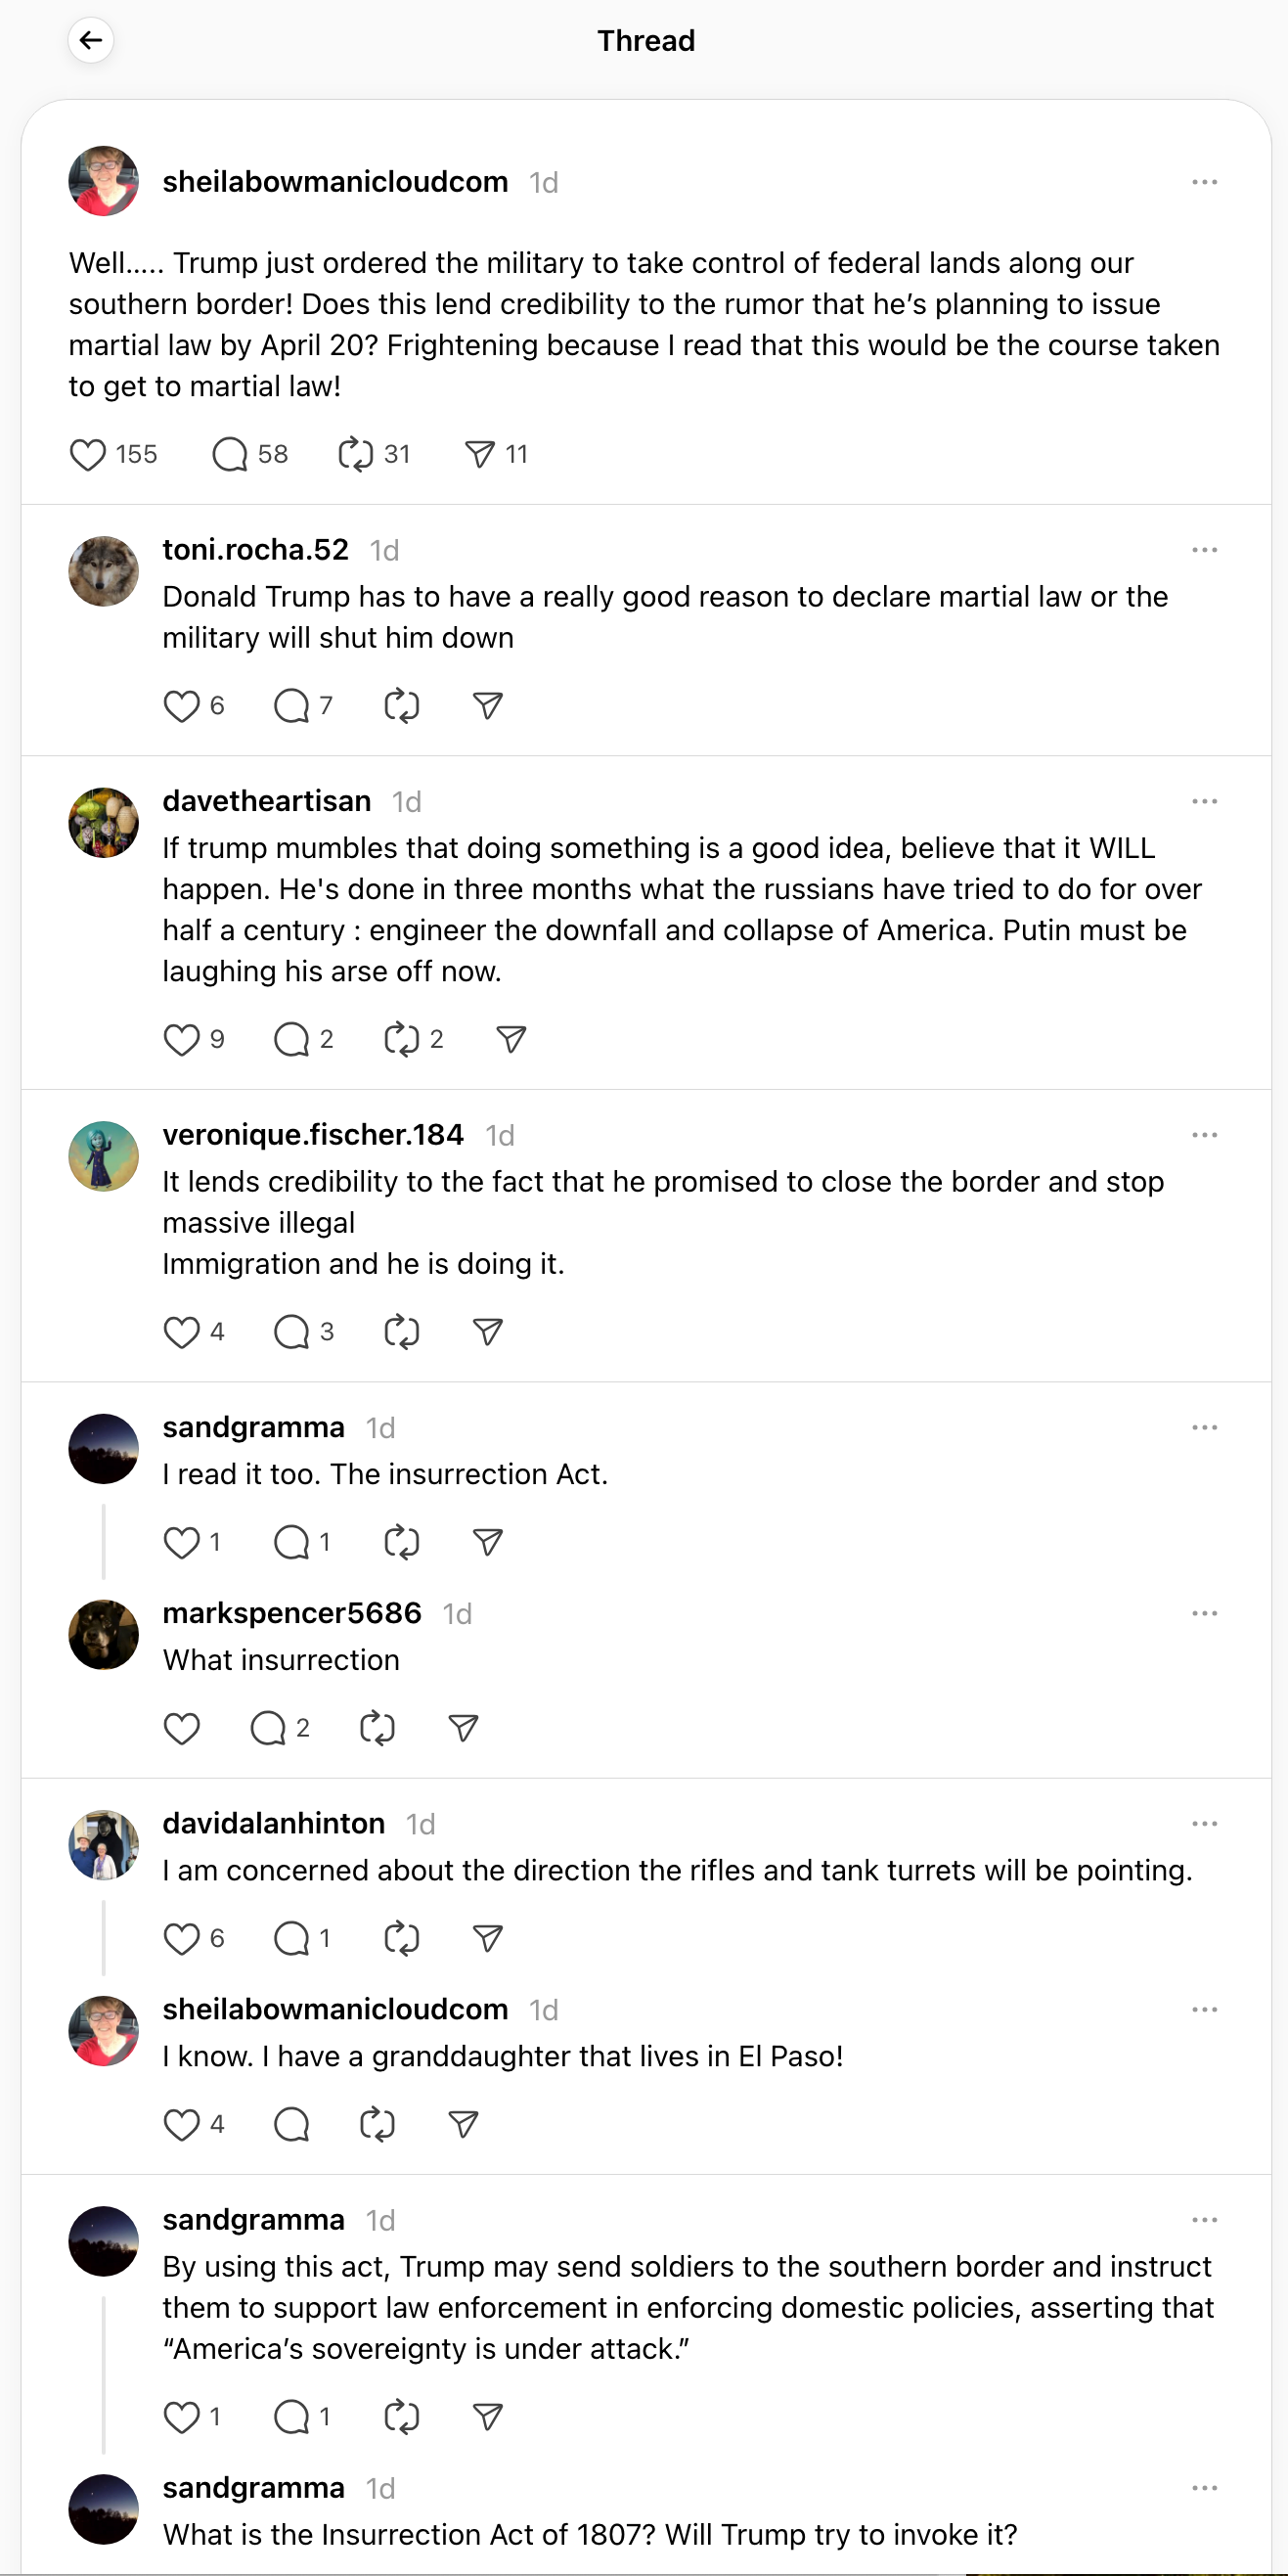Open veronique.fischer.184's avatar
Viewport: 1288px width, 2576px height.
103,1156
